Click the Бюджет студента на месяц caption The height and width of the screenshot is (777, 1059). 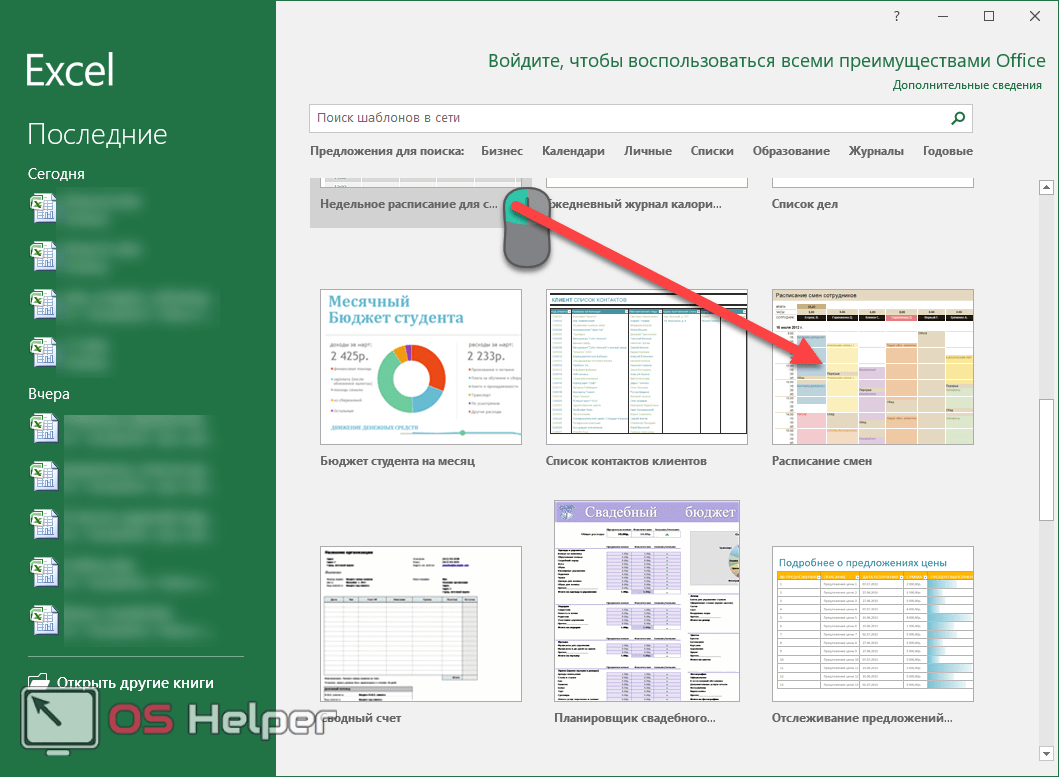click(x=397, y=461)
